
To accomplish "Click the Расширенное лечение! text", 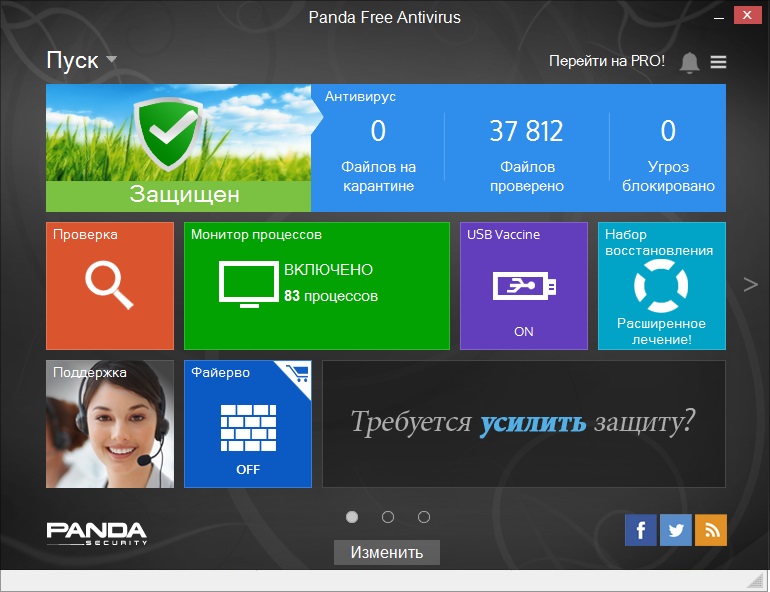I will click(x=661, y=331).
